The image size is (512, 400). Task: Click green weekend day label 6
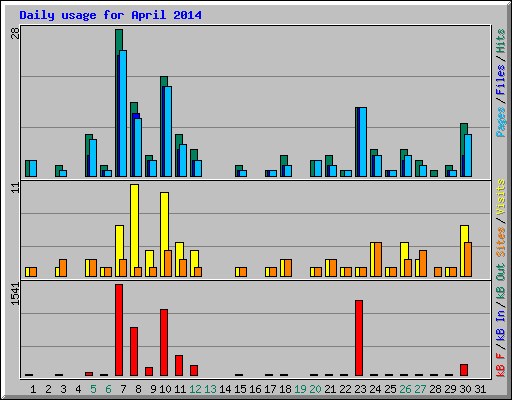(108, 389)
